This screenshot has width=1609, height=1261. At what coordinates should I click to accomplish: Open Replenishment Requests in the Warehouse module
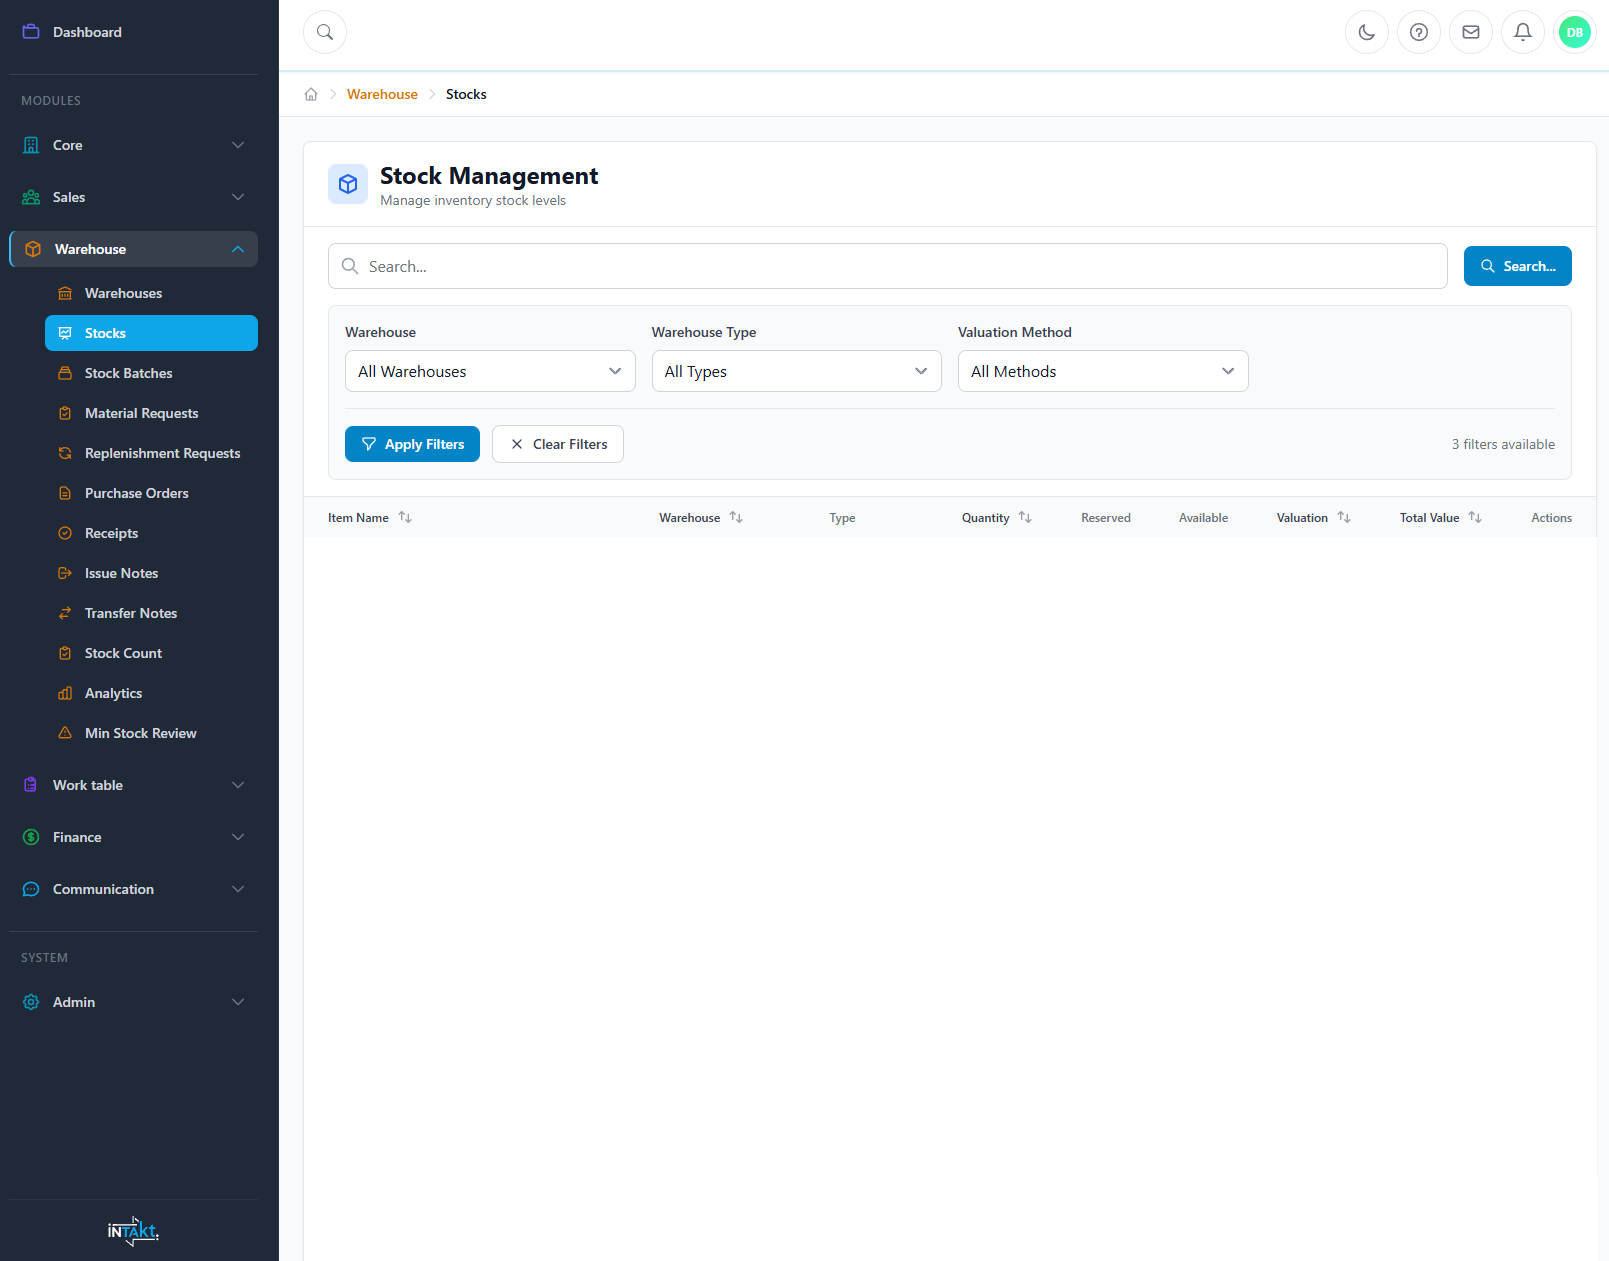click(x=162, y=453)
